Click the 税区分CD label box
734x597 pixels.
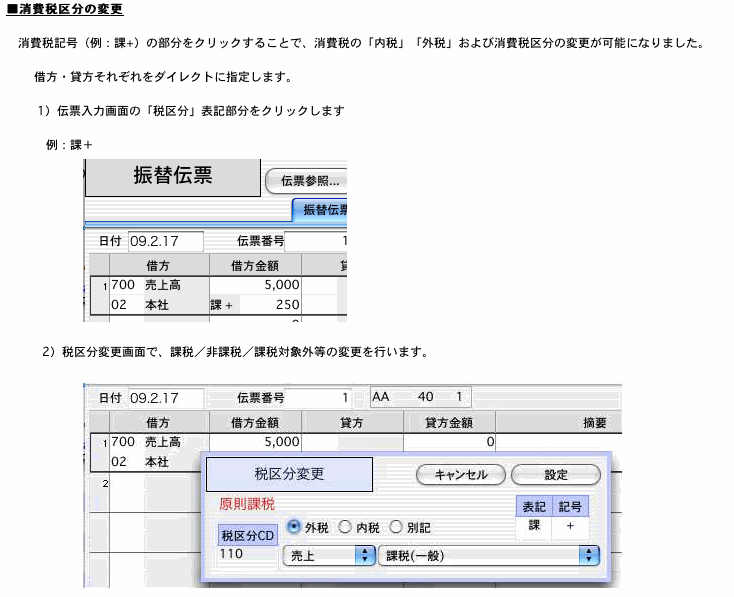(246, 534)
